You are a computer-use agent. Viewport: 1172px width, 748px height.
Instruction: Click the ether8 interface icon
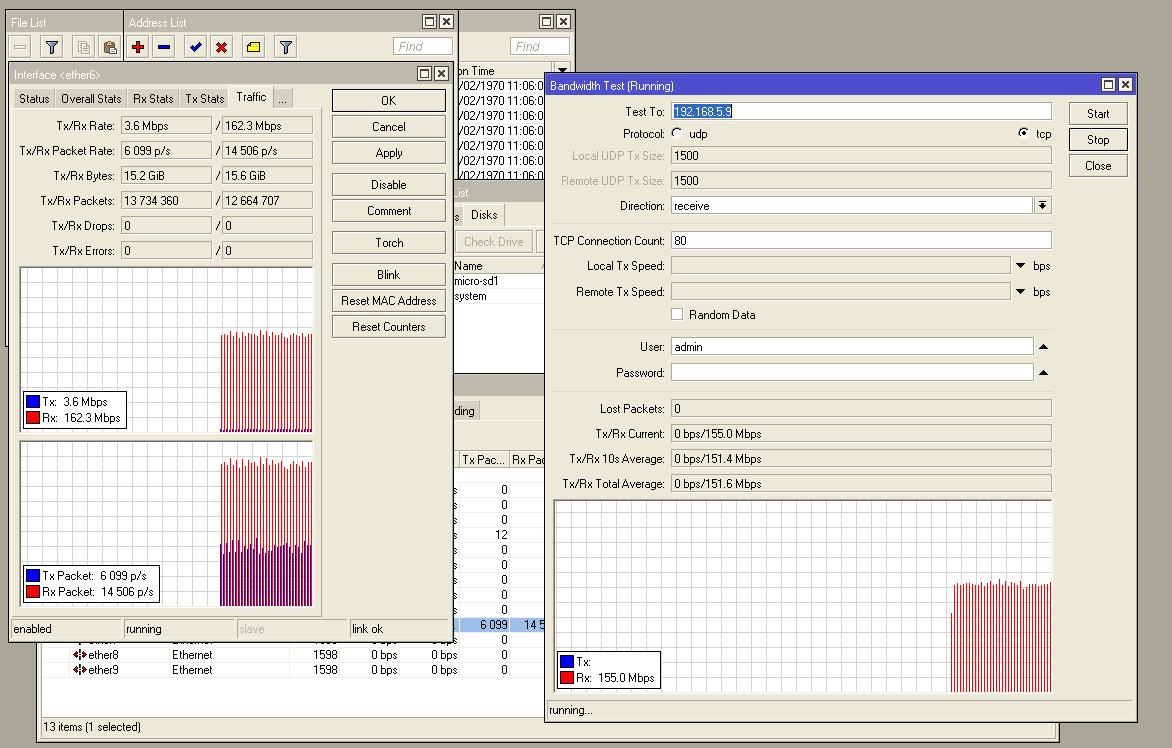click(79, 655)
